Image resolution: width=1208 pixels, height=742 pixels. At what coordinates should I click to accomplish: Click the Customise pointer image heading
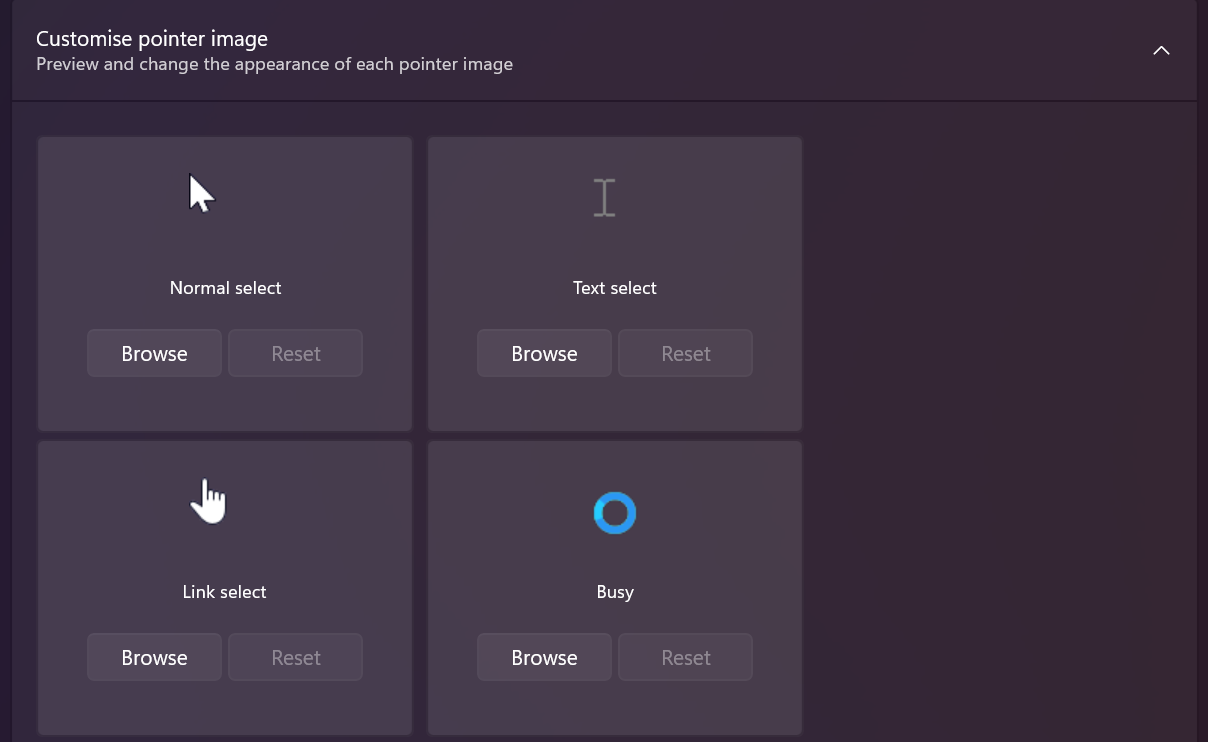[152, 39]
